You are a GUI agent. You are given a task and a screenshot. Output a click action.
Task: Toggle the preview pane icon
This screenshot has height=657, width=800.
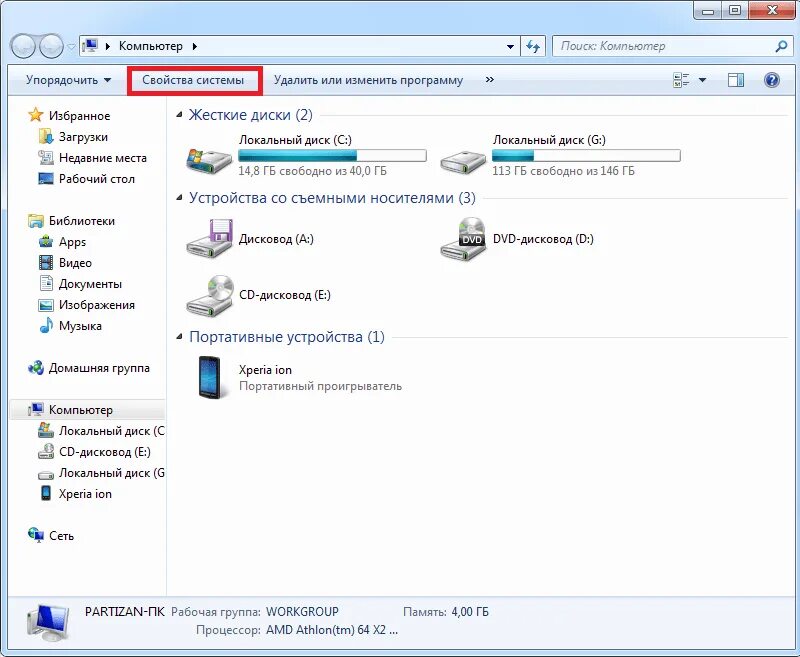point(736,80)
